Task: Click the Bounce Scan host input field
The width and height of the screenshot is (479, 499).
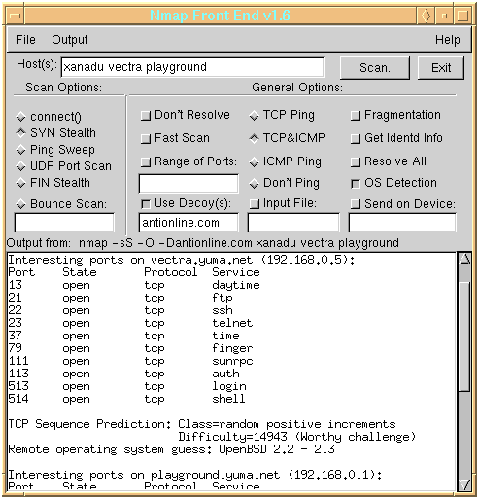Action: 65,222
